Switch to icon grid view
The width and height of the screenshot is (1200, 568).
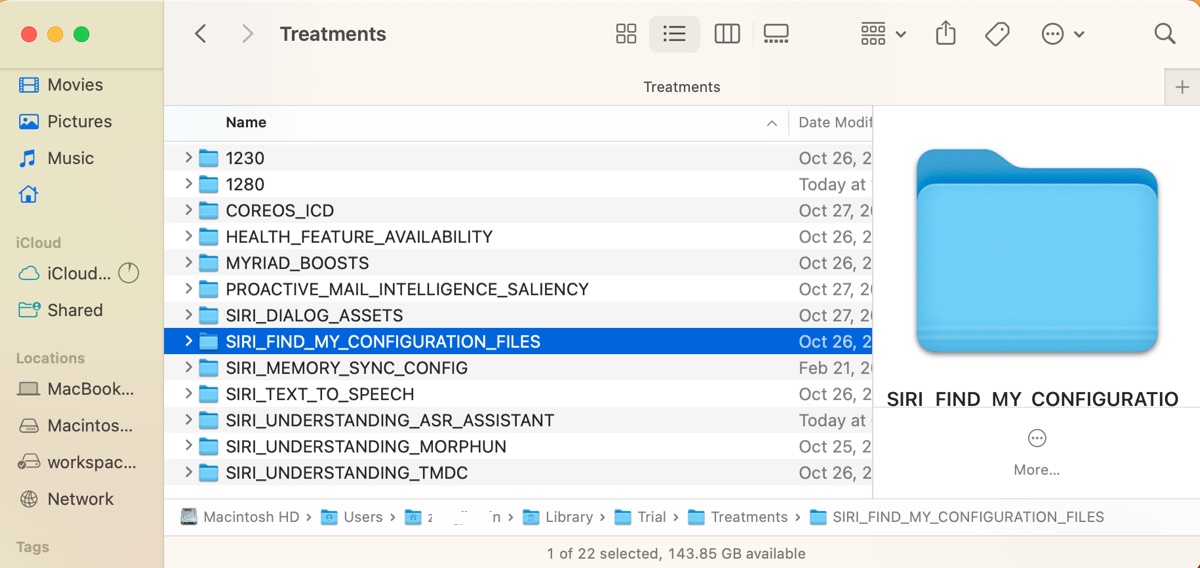[626, 34]
